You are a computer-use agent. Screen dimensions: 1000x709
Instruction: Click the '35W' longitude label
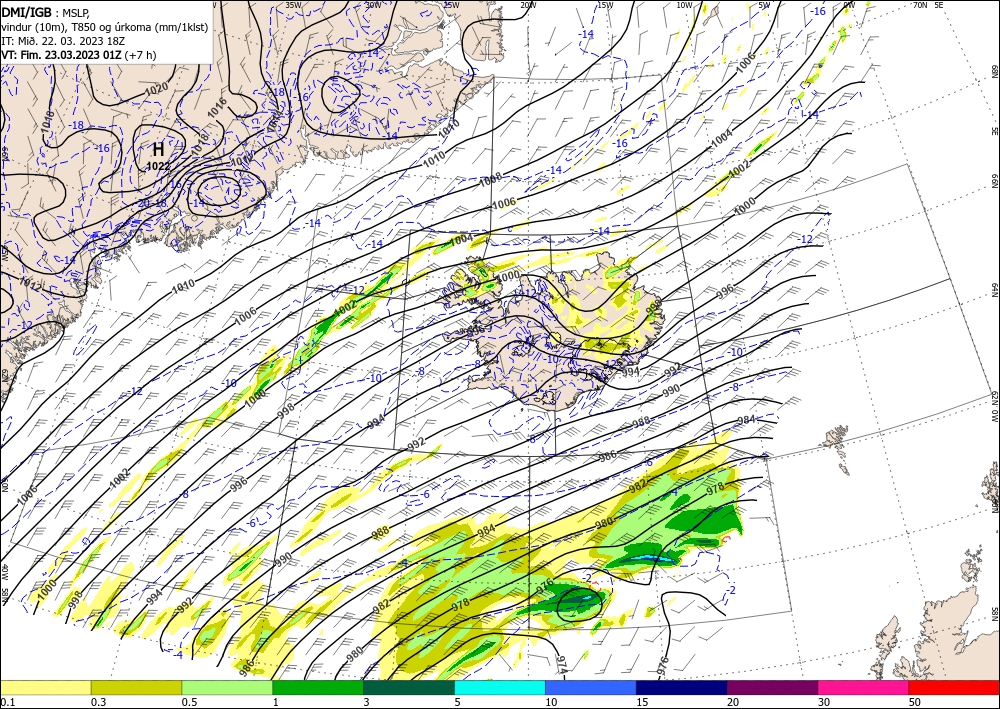tap(293, 4)
